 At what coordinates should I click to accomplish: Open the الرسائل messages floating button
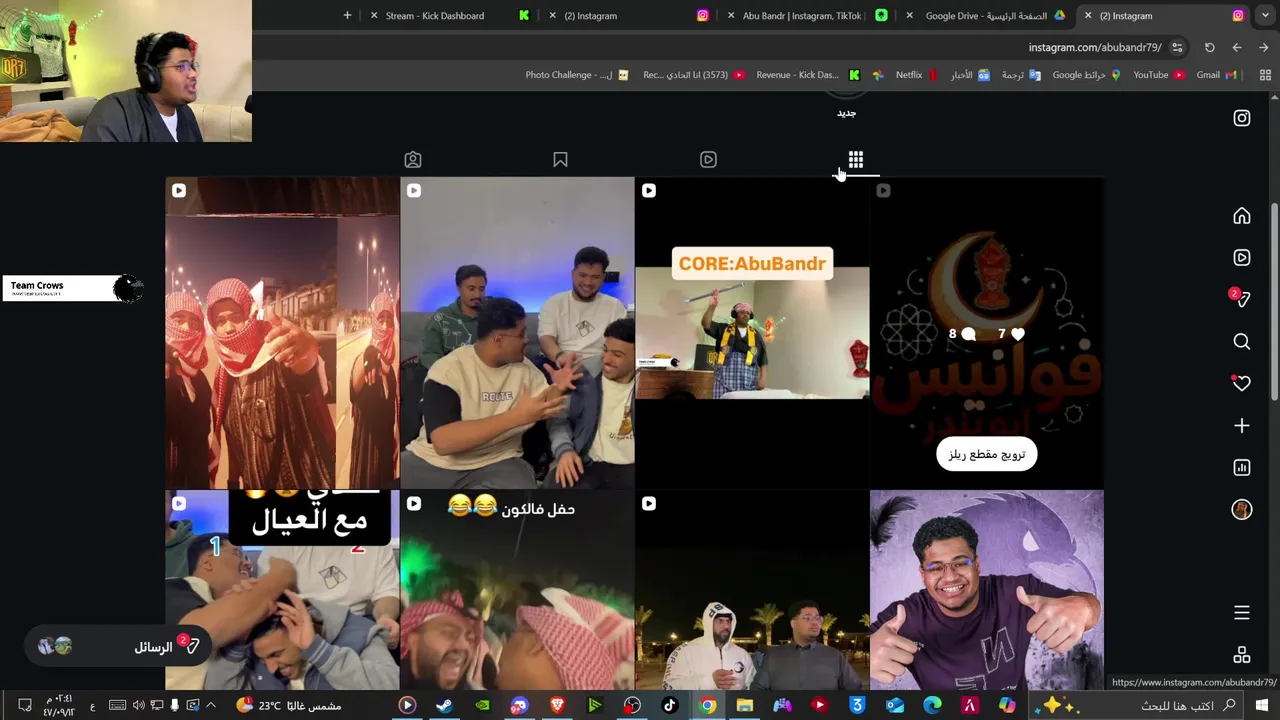pos(118,646)
